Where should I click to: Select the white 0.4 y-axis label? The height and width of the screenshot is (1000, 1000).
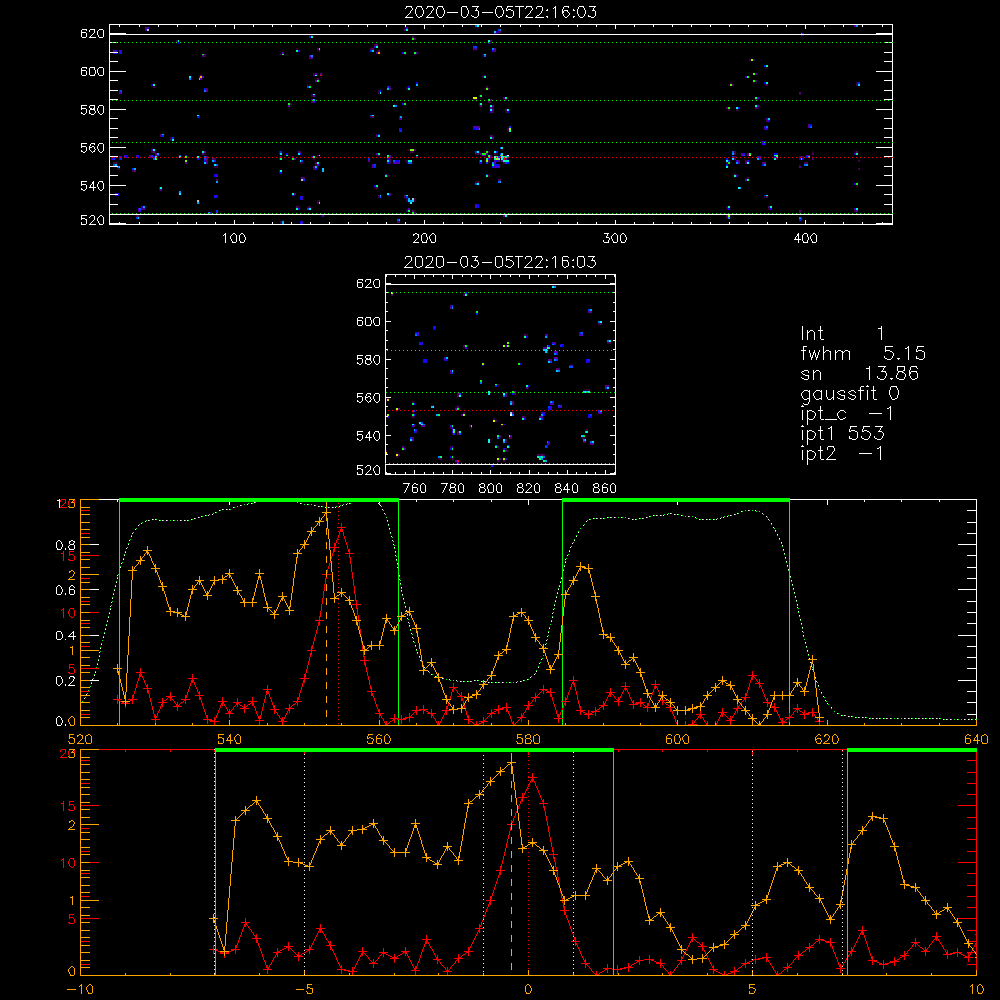pyautogui.click(x=66, y=636)
